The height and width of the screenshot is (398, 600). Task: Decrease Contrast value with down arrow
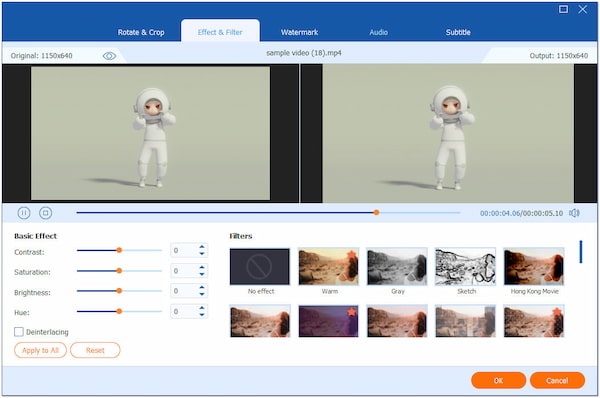202,253
